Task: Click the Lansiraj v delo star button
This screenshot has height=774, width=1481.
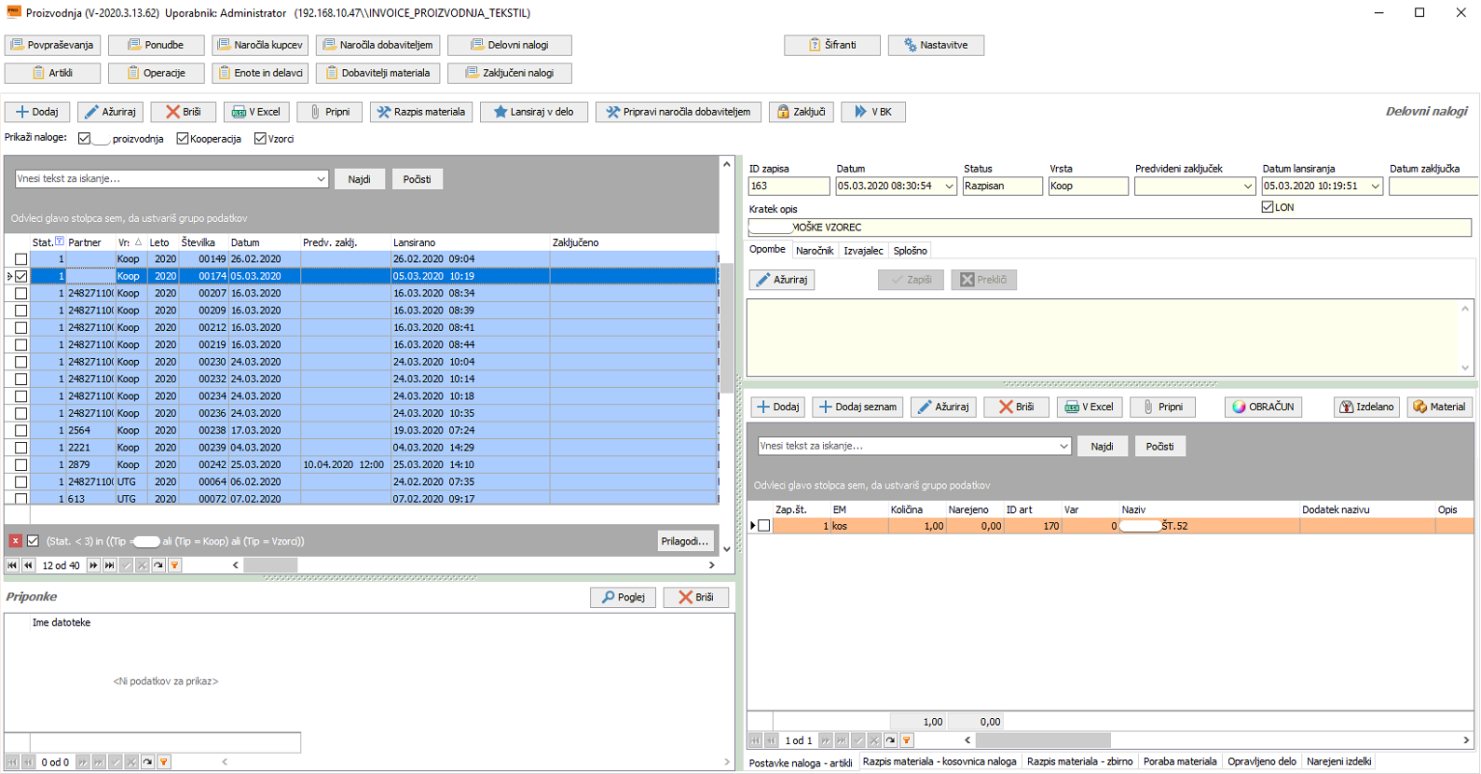Action: click(535, 112)
